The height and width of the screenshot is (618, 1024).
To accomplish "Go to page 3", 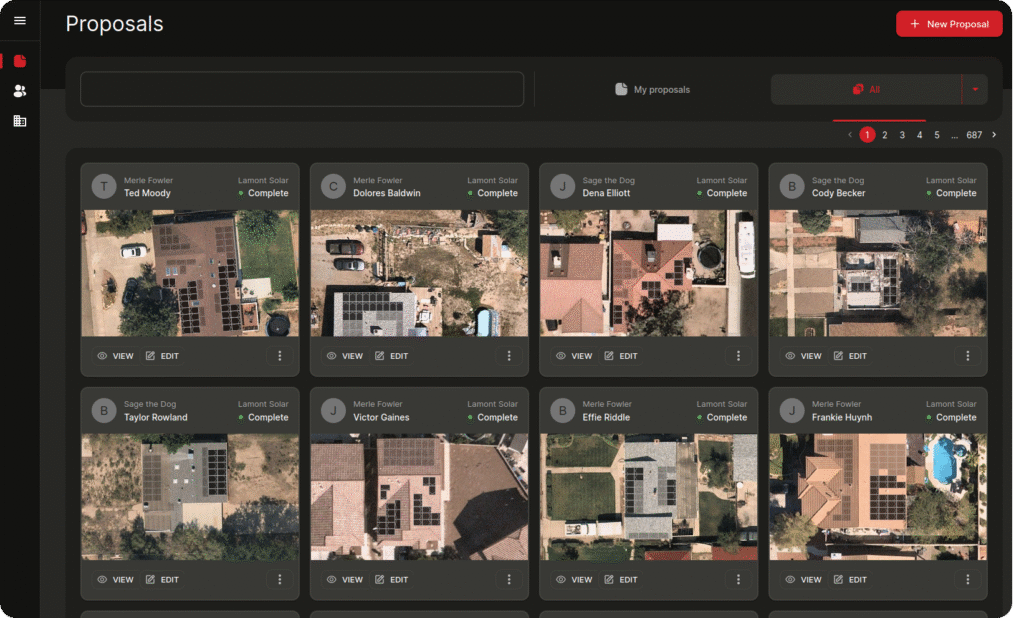I will (x=903, y=135).
